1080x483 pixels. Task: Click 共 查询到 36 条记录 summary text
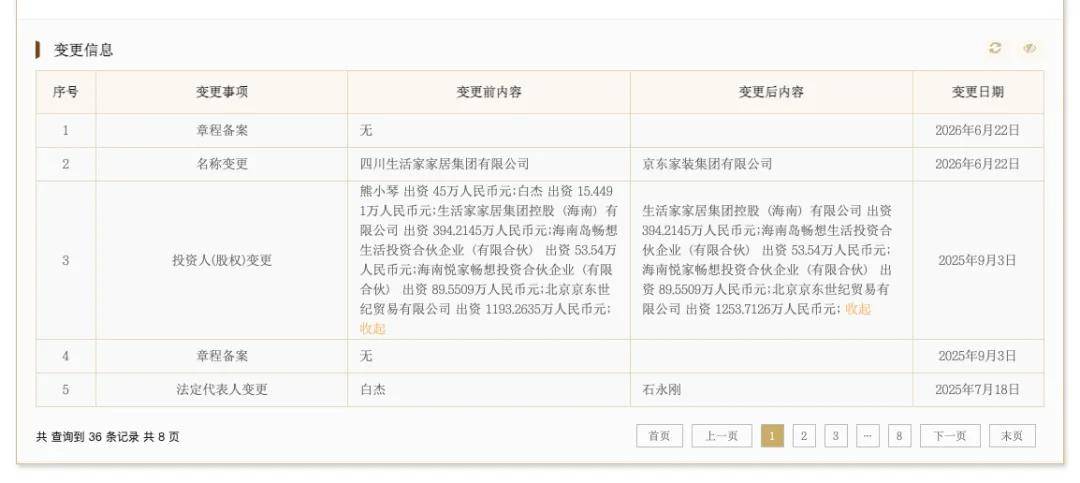tap(107, 437)
